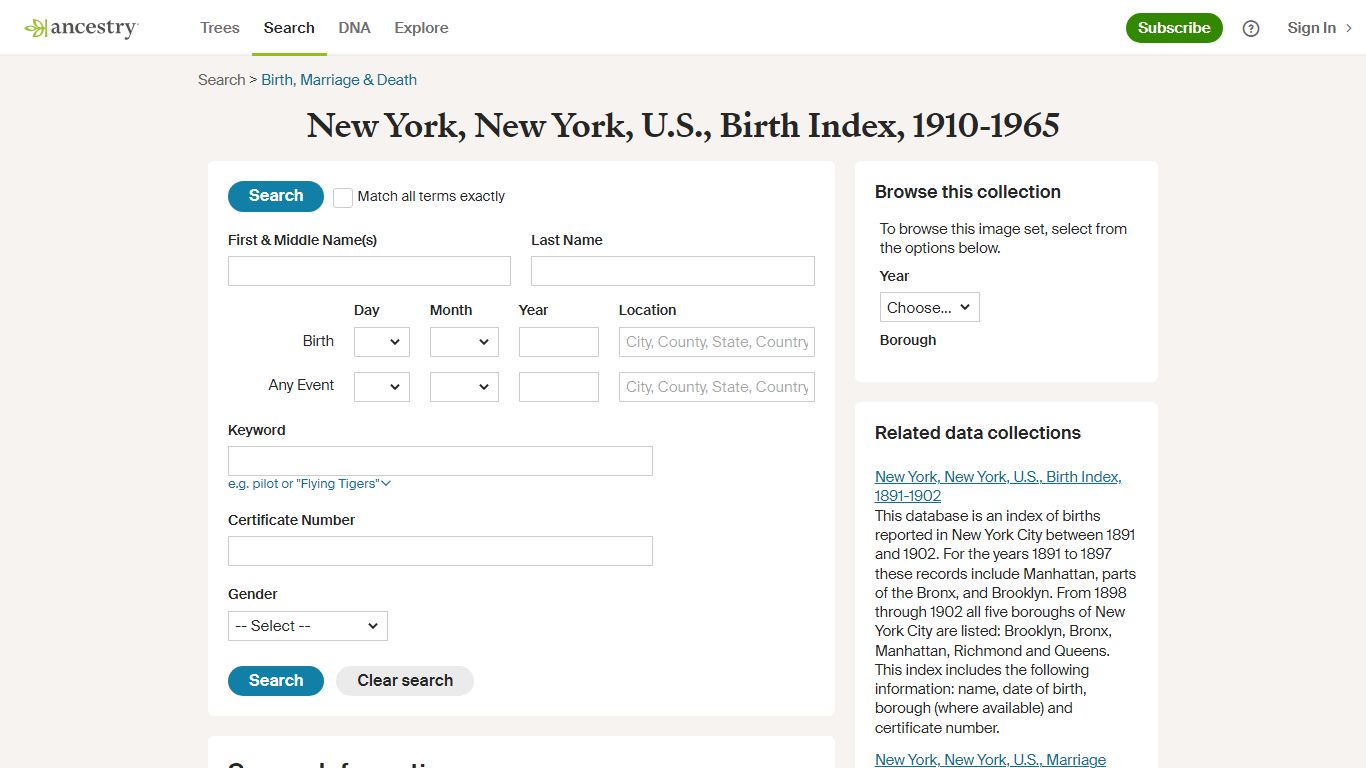Screen dimensions: 1366x768
Task: Open the DNA menu
Action: (x=354, y=28)
